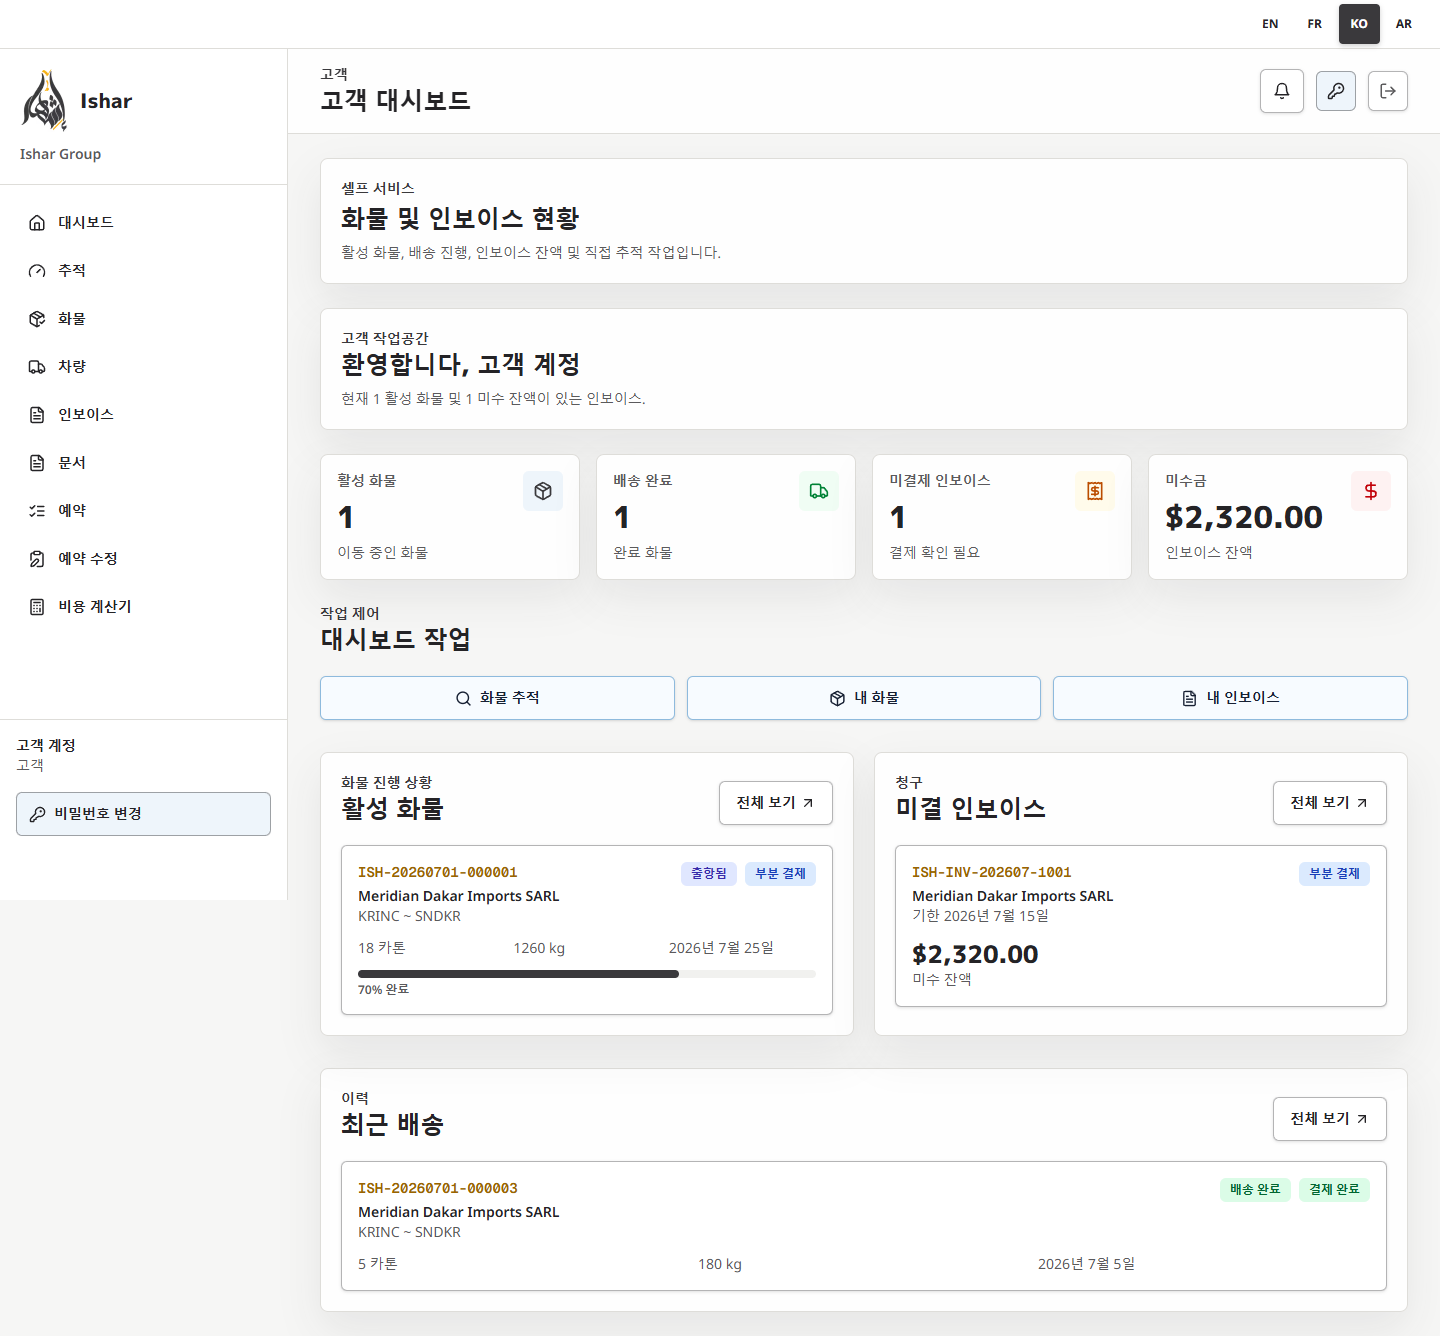Click 부분 결제 badge on the invoice
Screen dimensions: 1440x1336
(x=1335, y=874)
